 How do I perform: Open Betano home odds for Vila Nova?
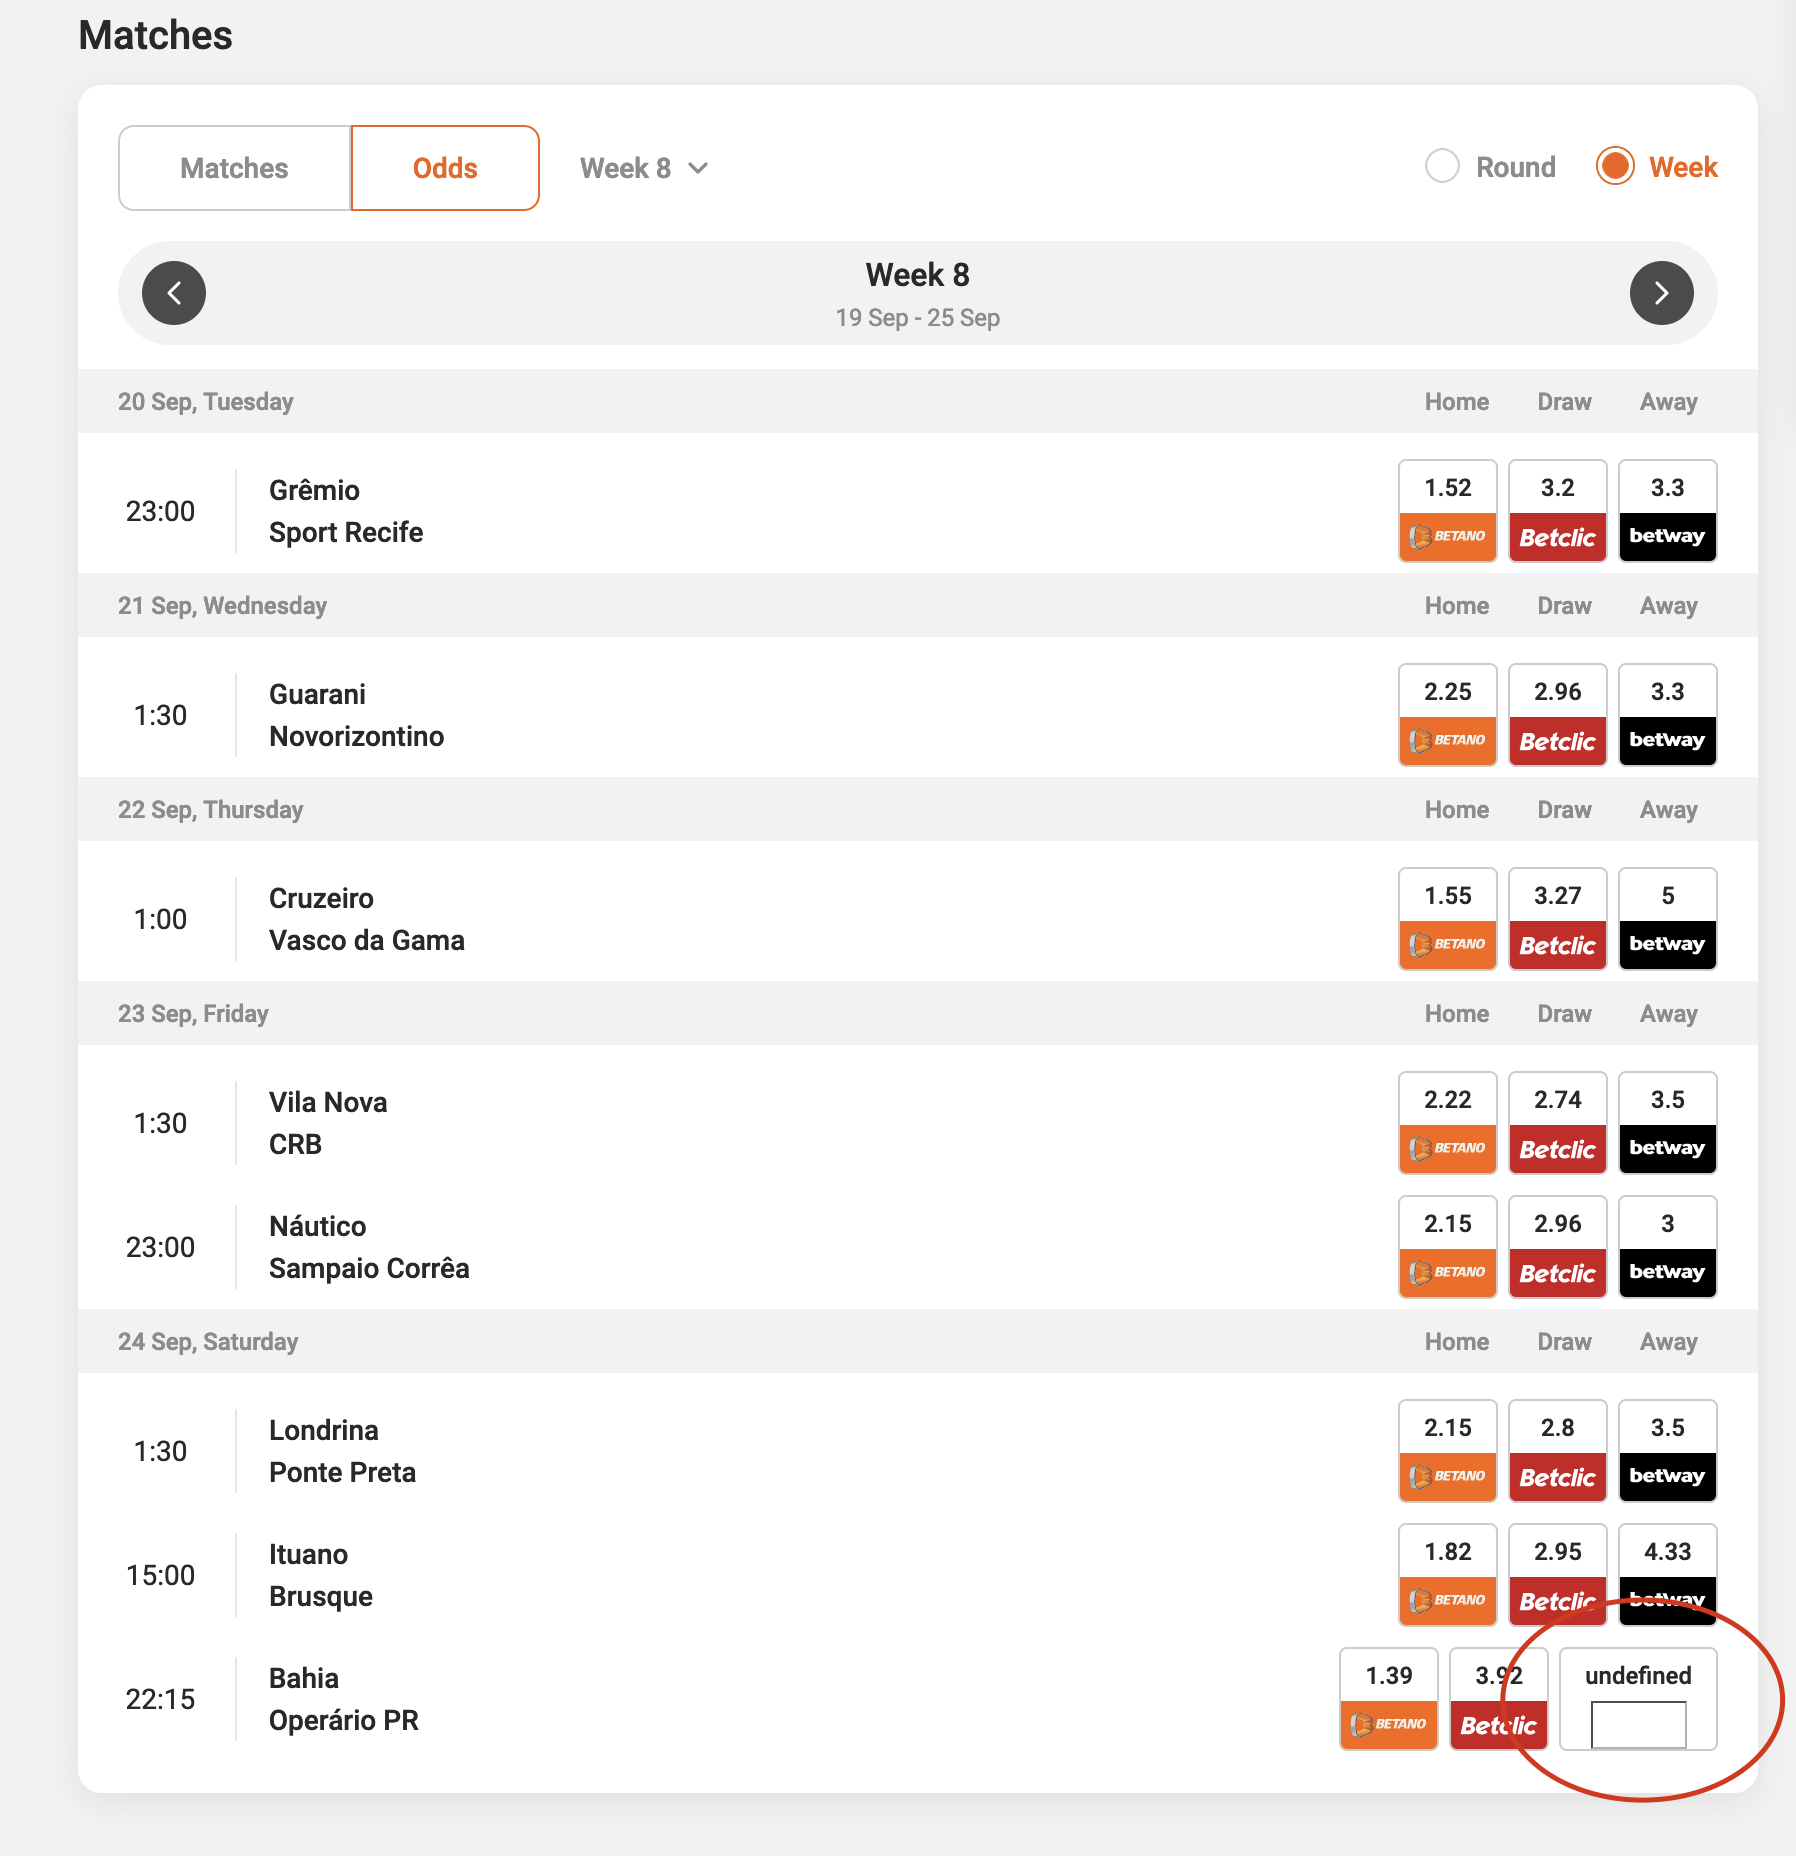coord(1447,1122)
